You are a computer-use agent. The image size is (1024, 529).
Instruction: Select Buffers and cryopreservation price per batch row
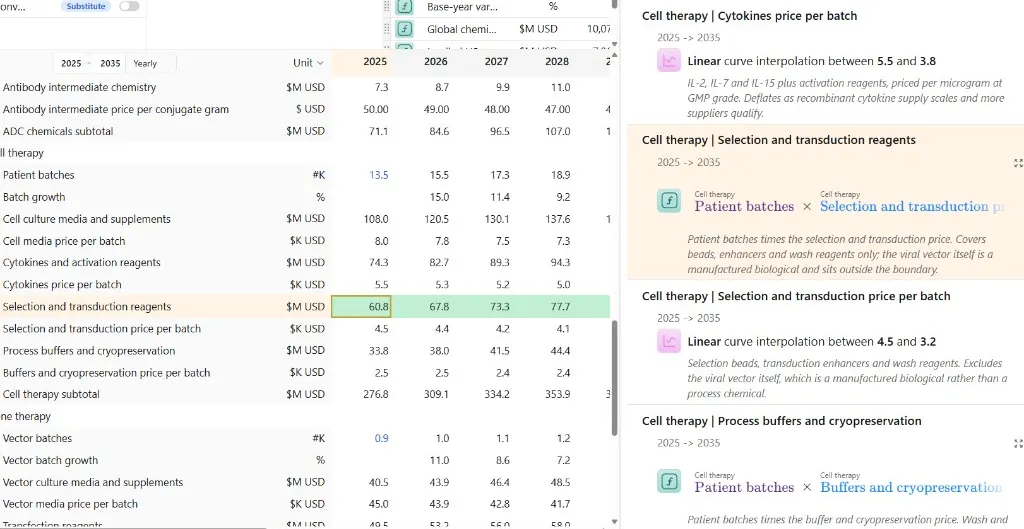[106, 373]
